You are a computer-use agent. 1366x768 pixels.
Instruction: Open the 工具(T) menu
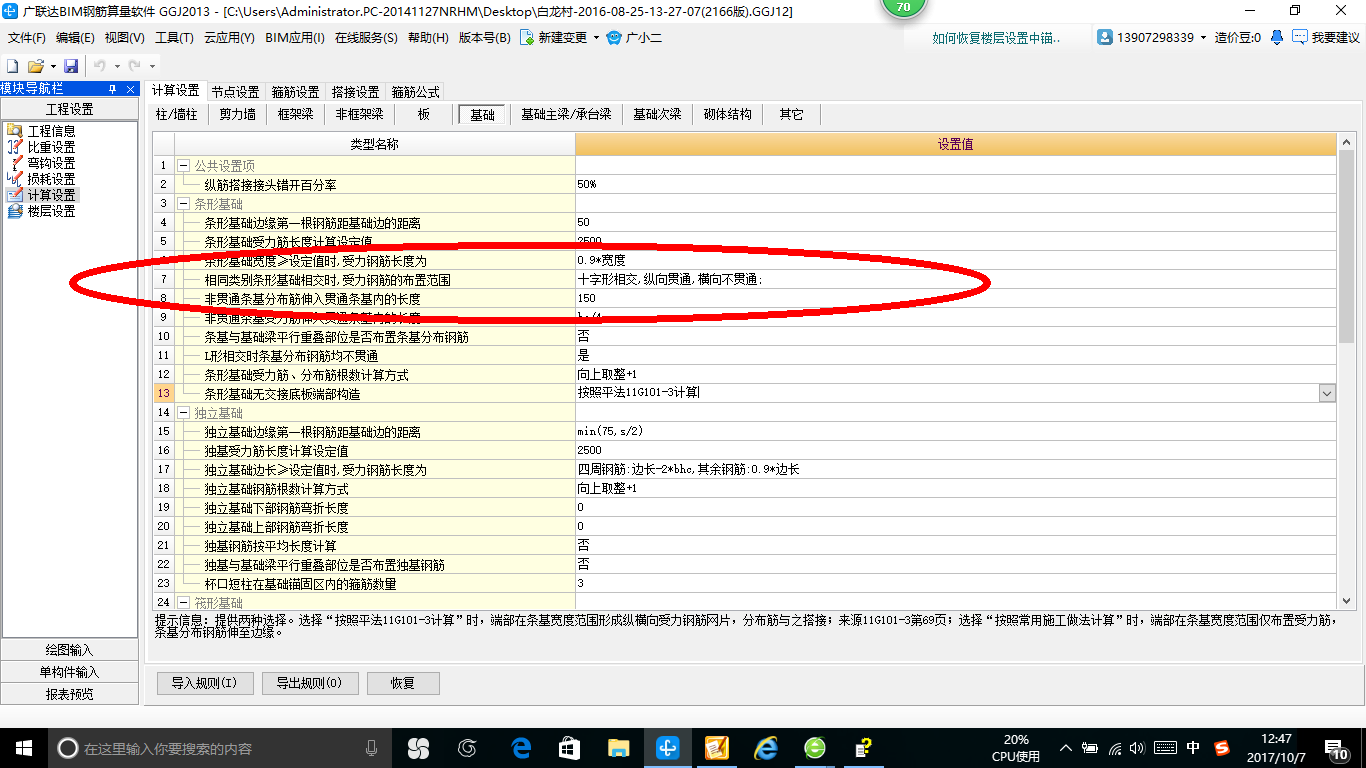pyautogui.click(x=174, y=38)
